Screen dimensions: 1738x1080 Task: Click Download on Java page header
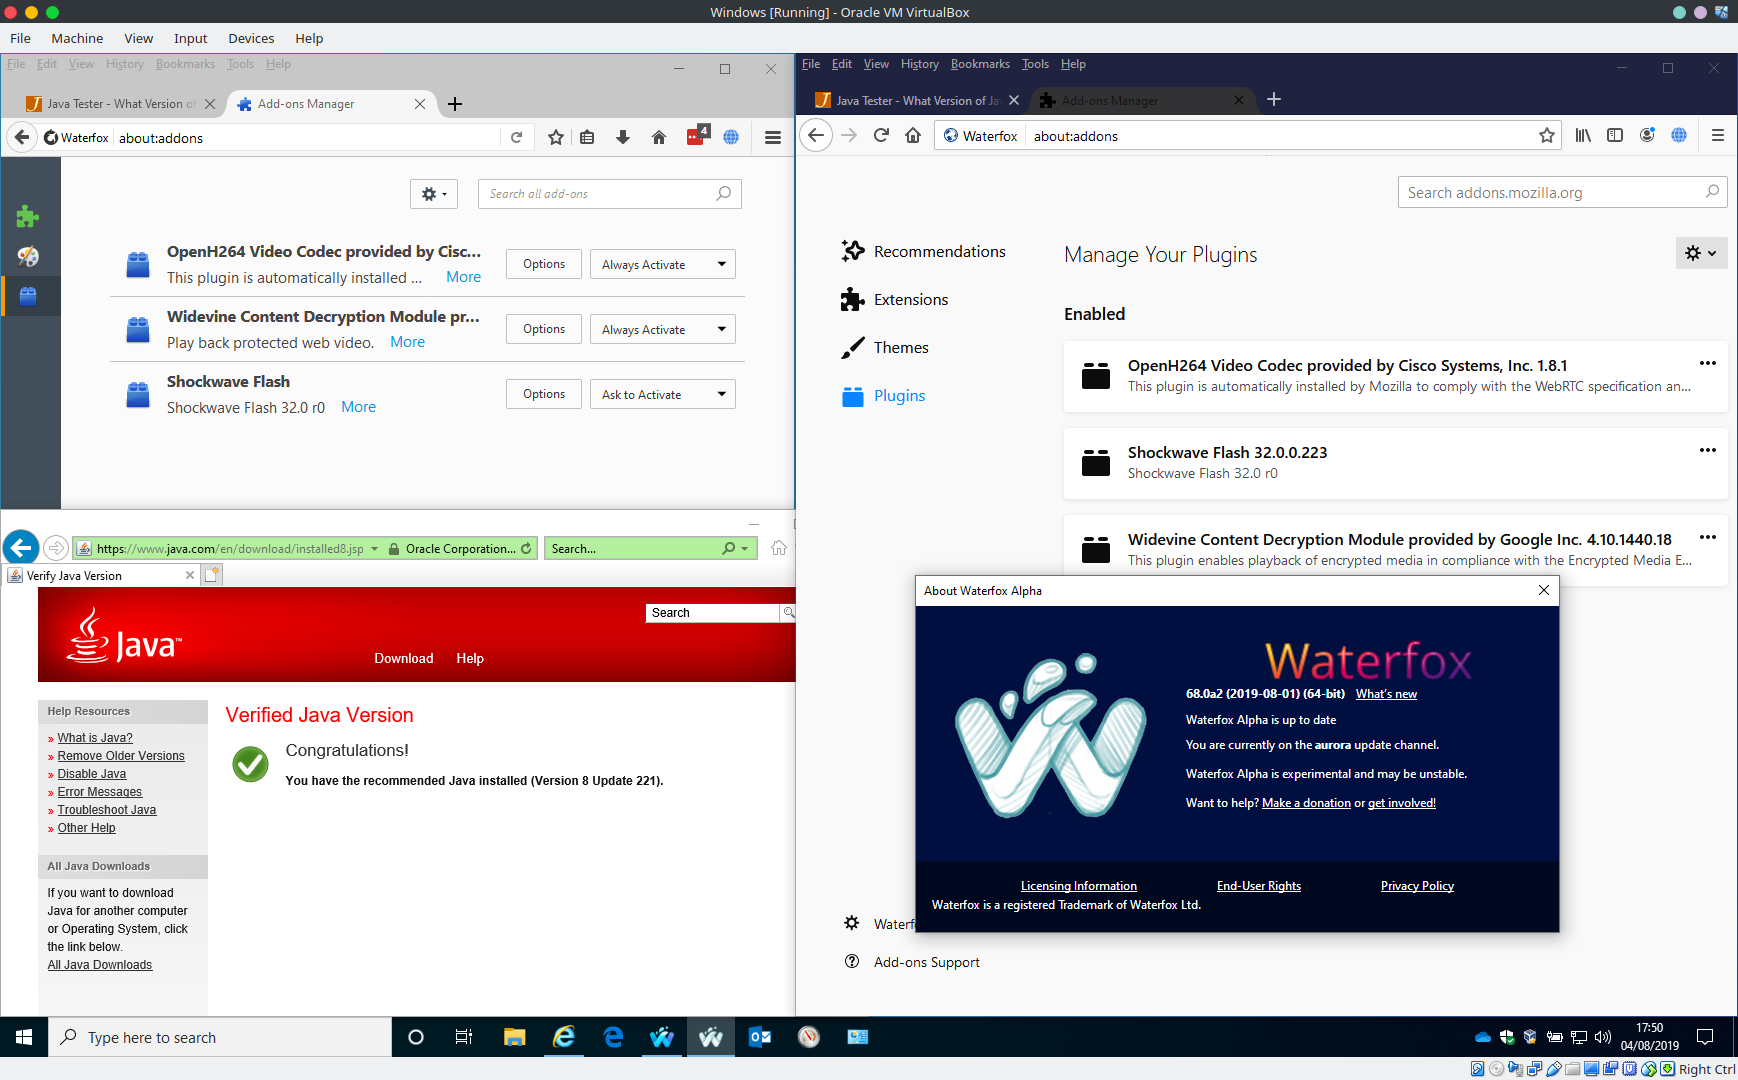[x=404, y=658]
